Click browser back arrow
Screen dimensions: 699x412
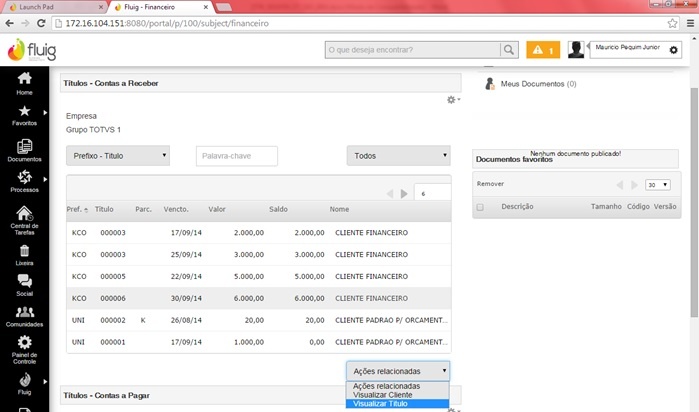click(x=9, y=23)
